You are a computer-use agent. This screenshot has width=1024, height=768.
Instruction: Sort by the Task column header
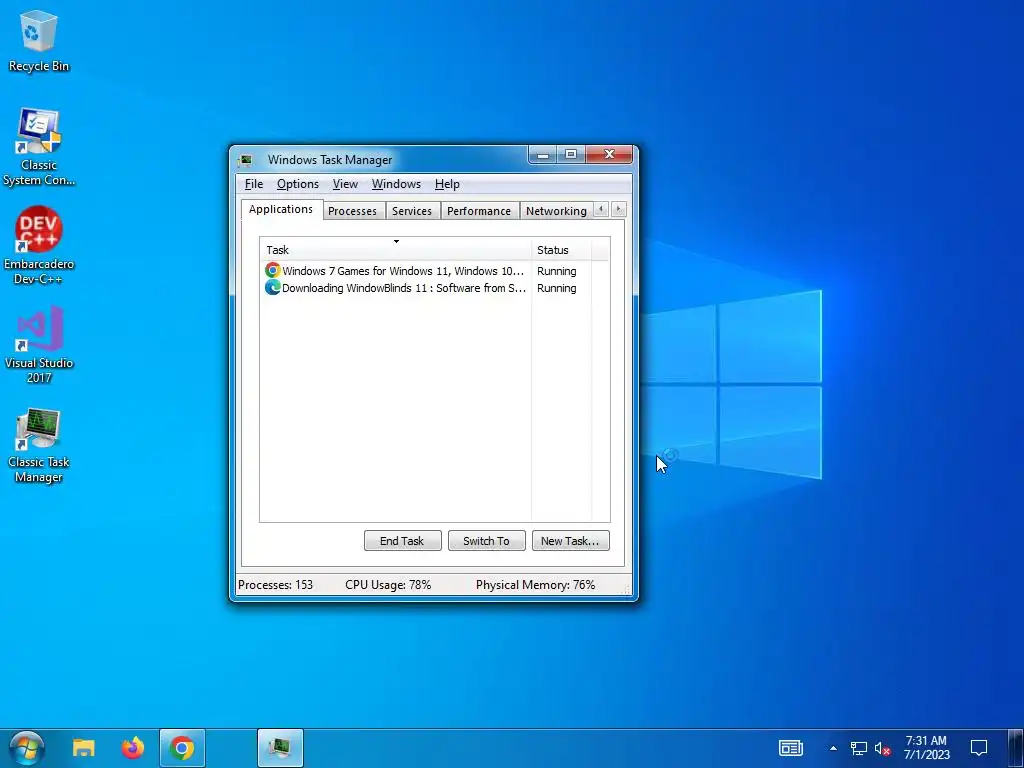click(x=396, y=249)
